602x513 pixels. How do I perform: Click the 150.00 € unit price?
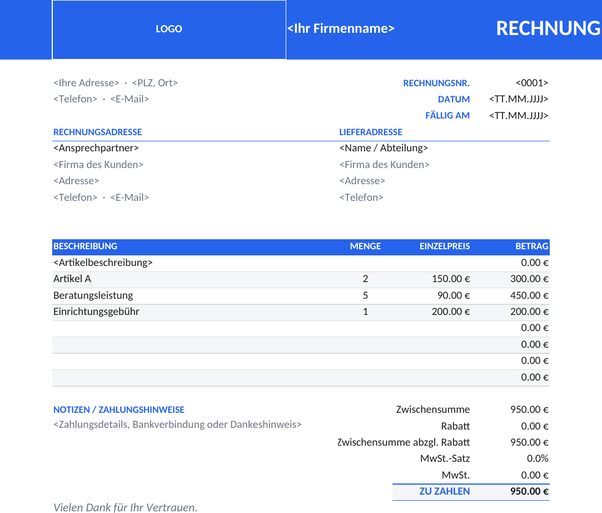point(451,279)
